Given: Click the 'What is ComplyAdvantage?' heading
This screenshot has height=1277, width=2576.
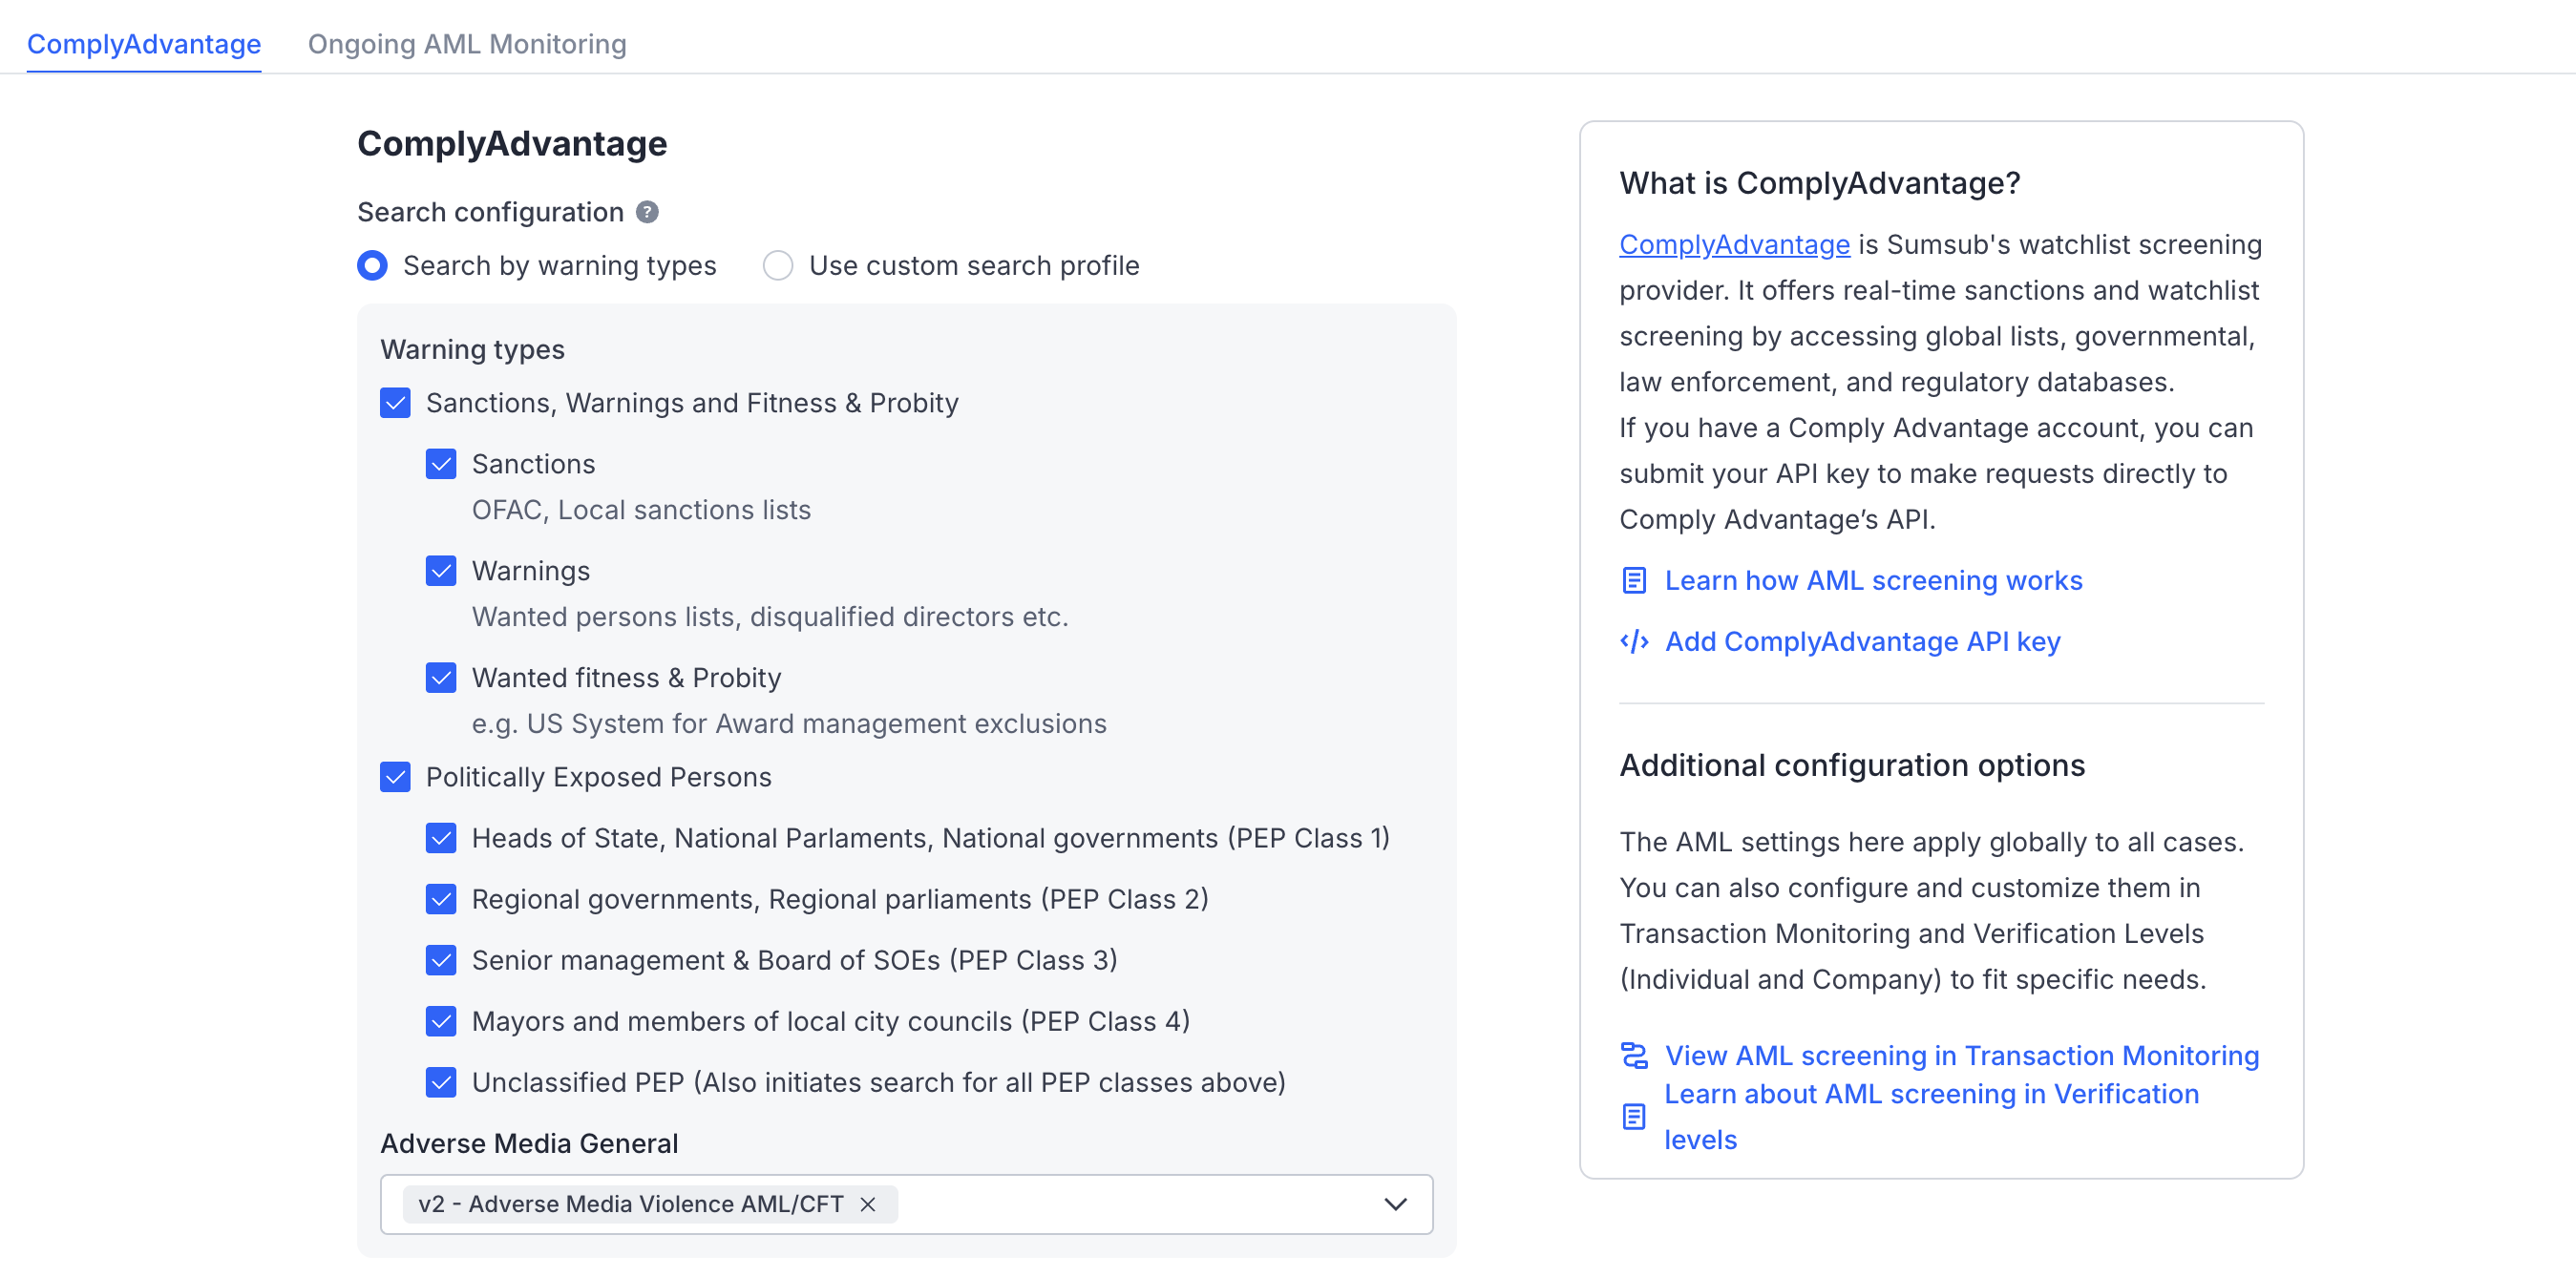Looking at the screenshot, I should tap(1819, 184).
